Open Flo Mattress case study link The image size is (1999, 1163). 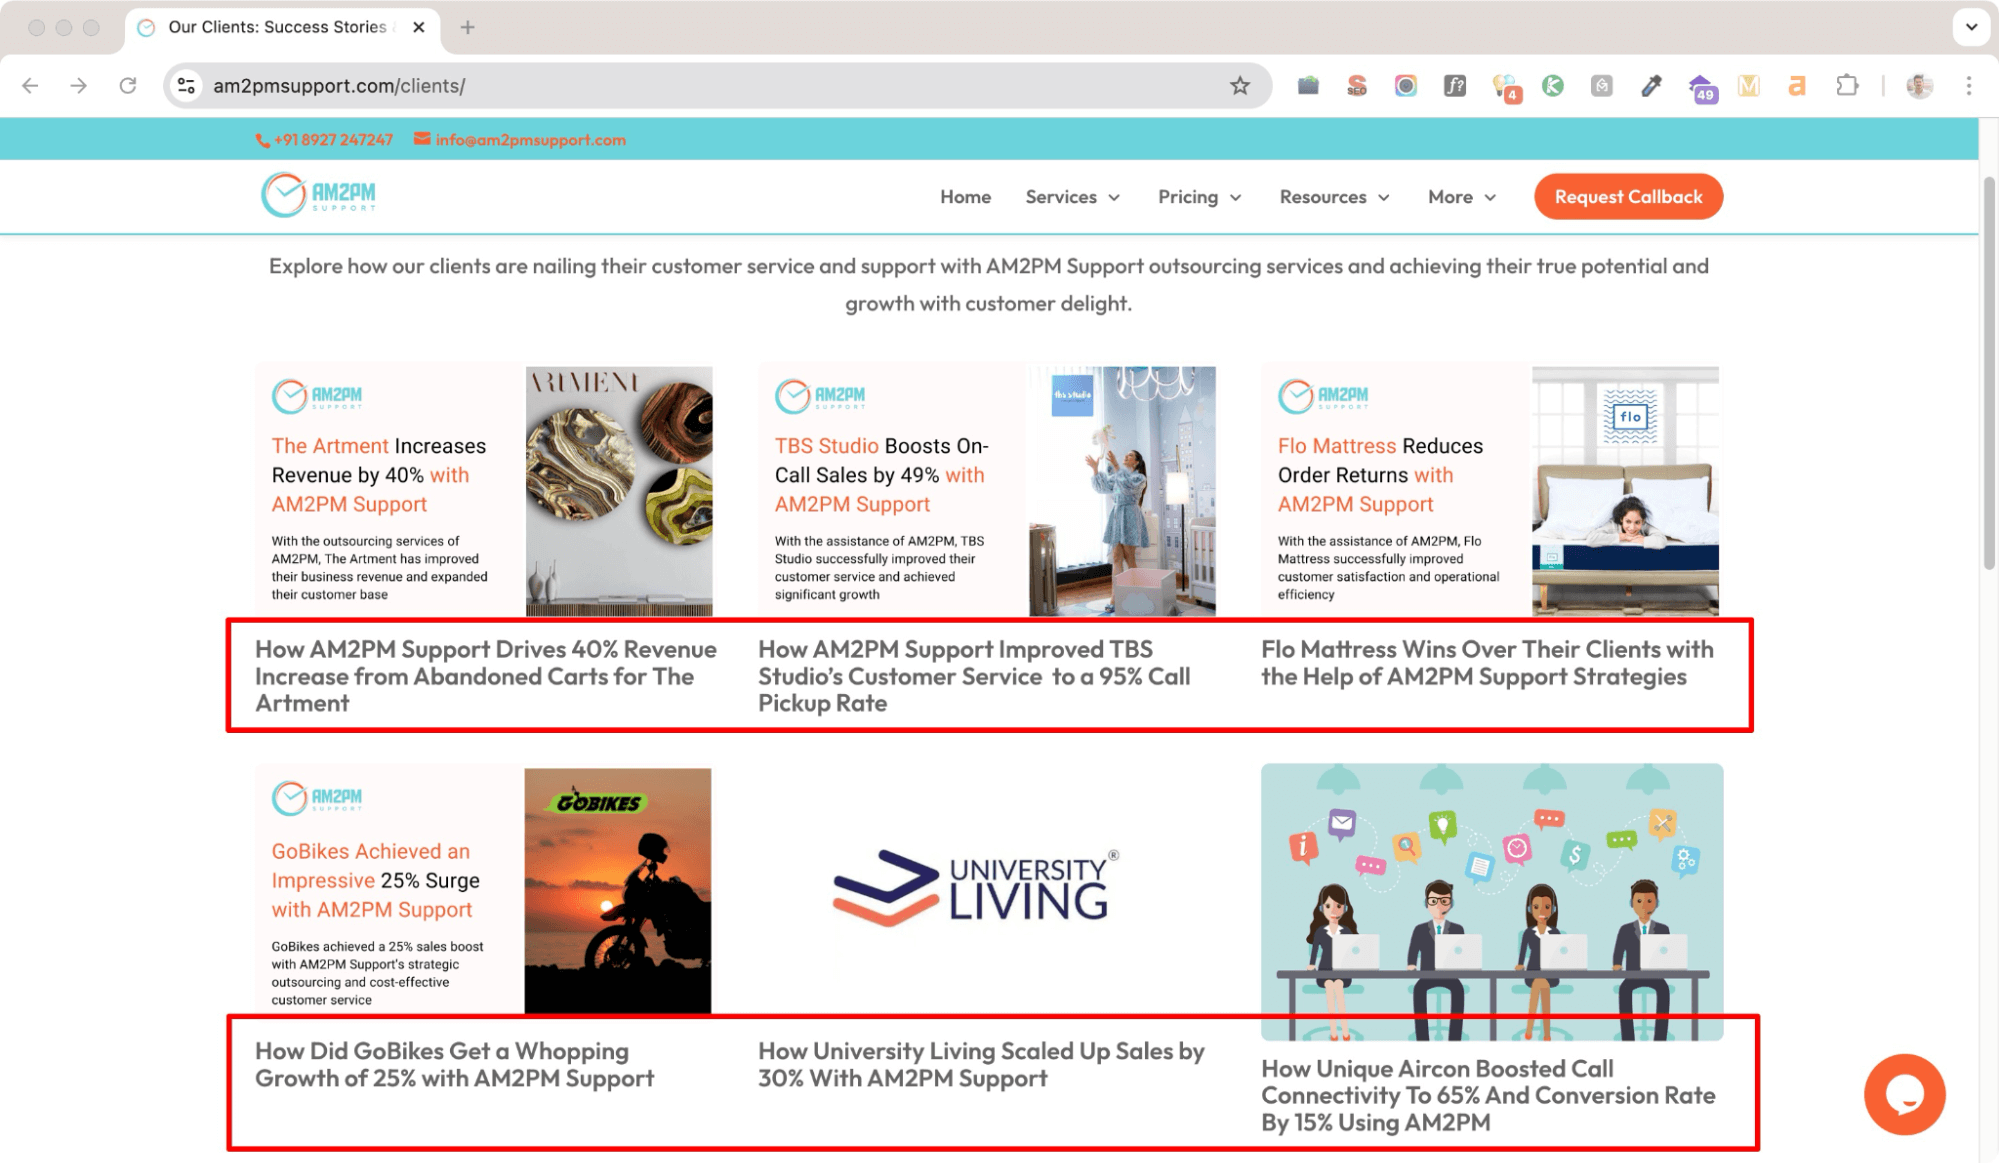coord(1488,663)
